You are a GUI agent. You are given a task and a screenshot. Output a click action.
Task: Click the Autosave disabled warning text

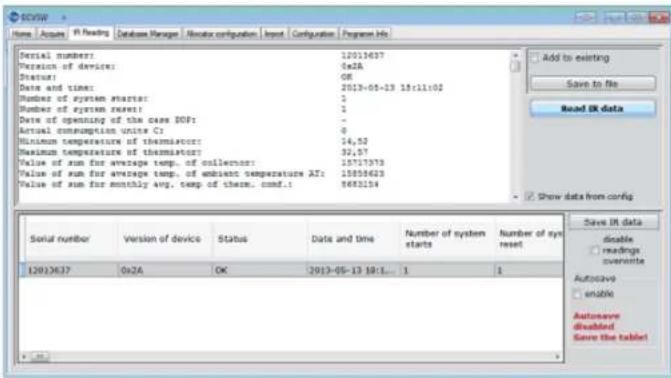609,327
